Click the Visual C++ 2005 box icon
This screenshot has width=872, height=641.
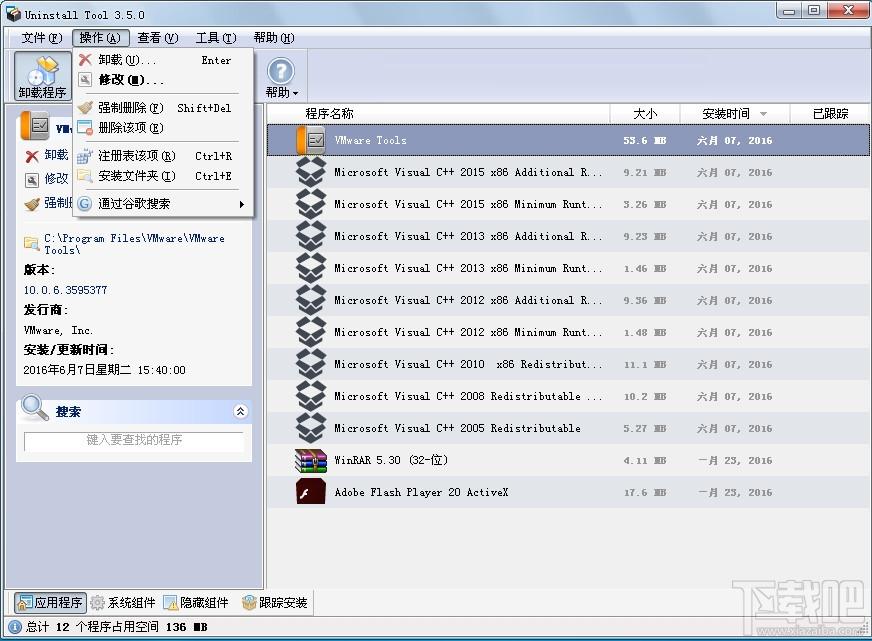(x=311, y=428)
